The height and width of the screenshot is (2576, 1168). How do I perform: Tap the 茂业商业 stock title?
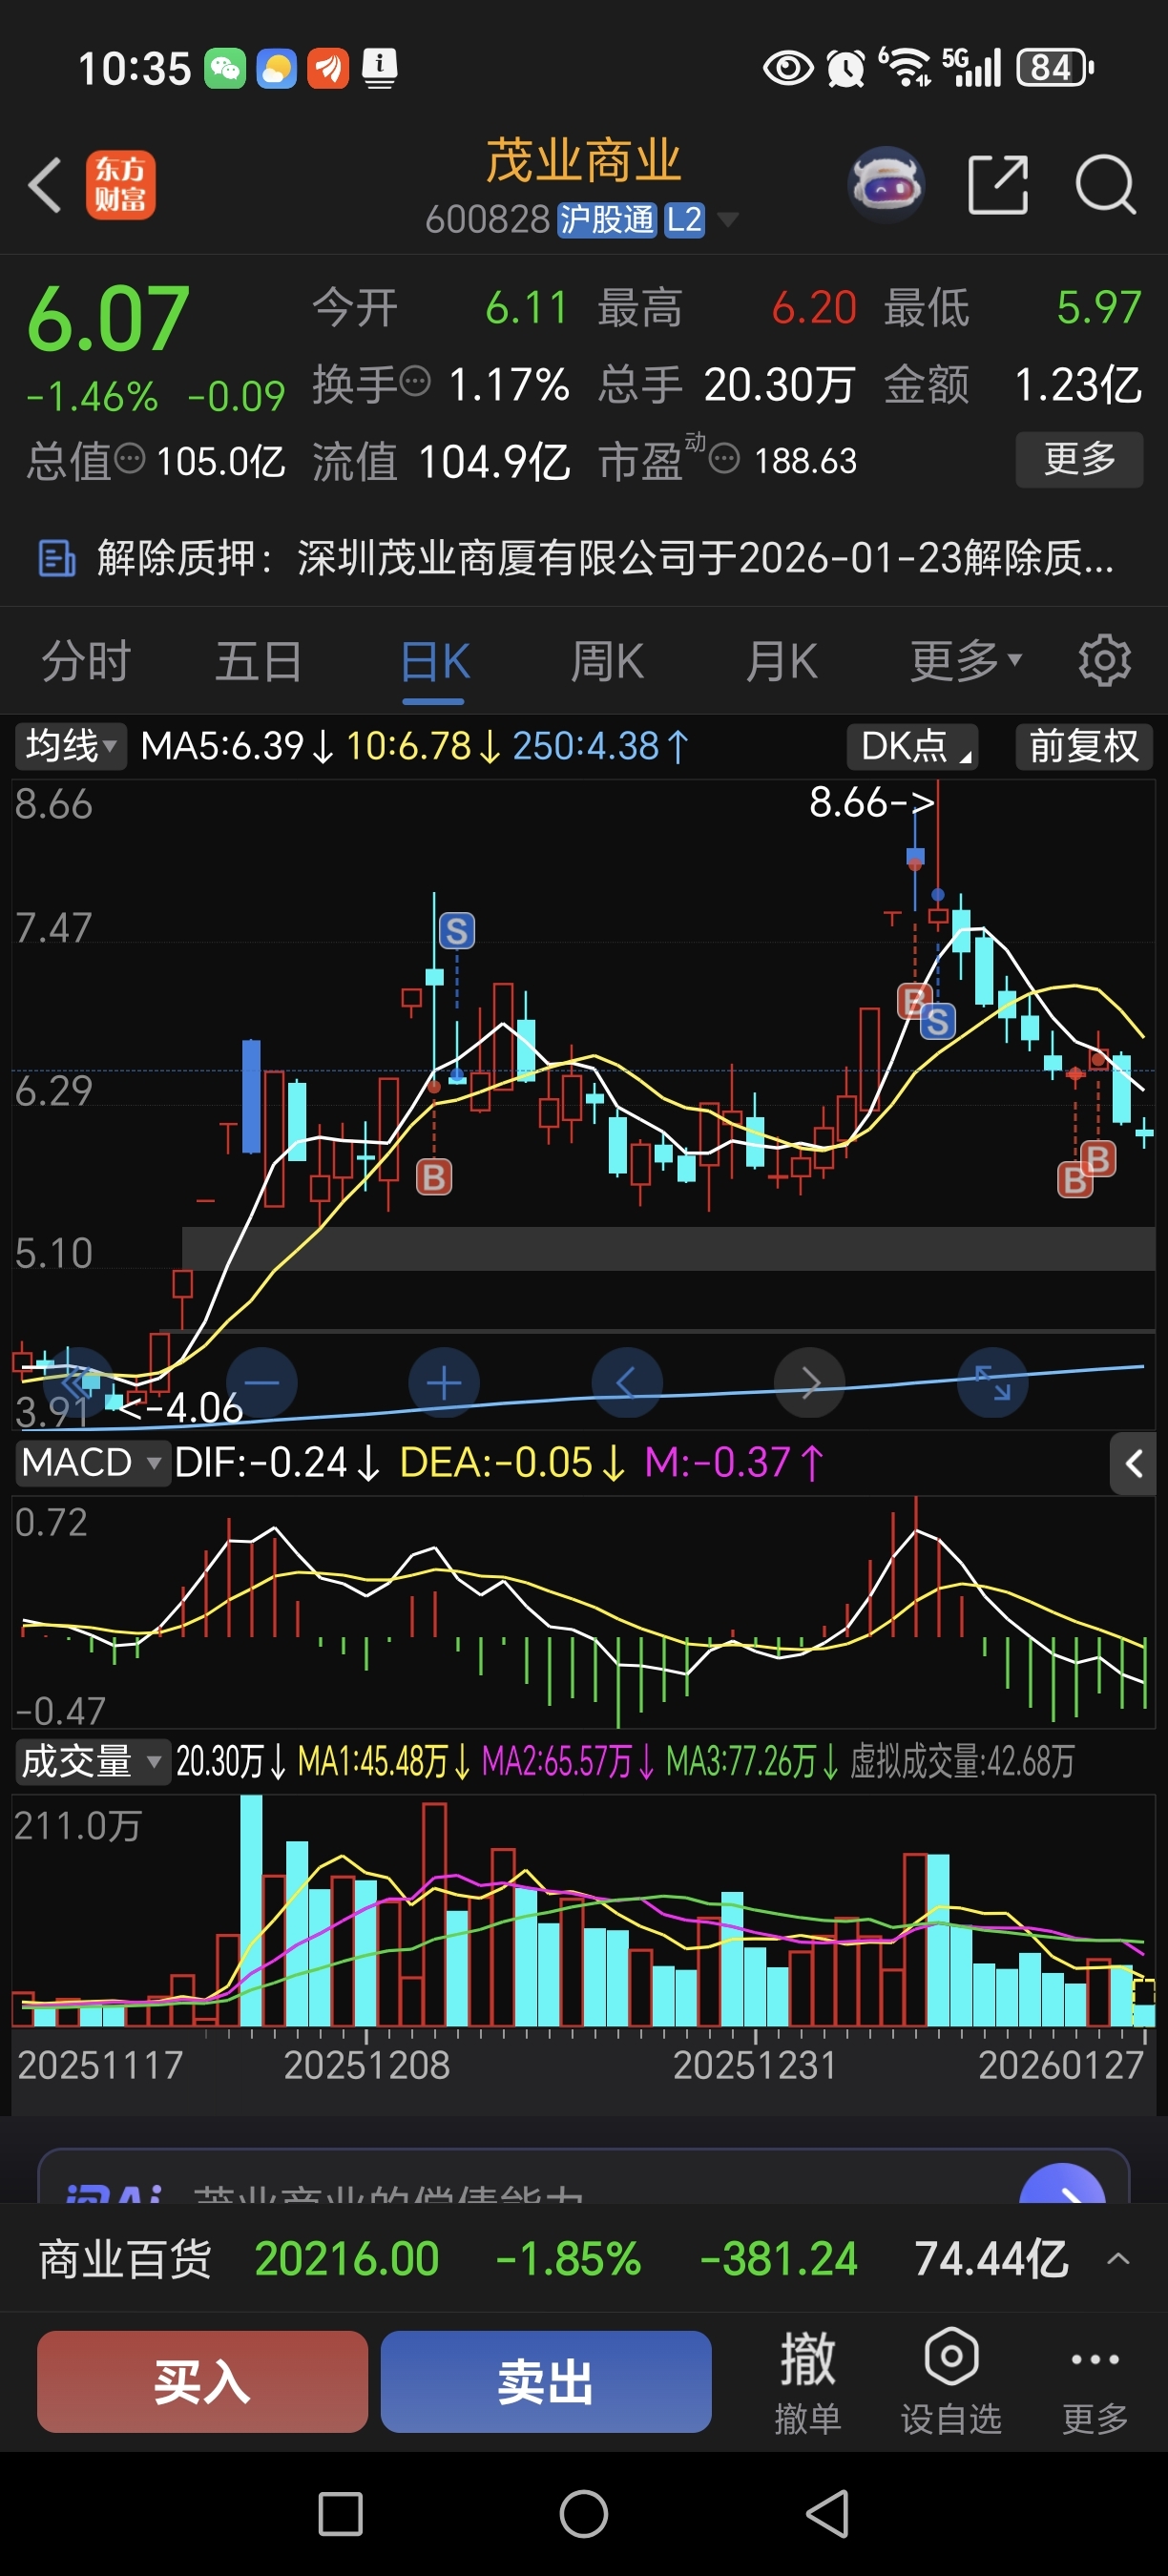click(x=584, y=161)
